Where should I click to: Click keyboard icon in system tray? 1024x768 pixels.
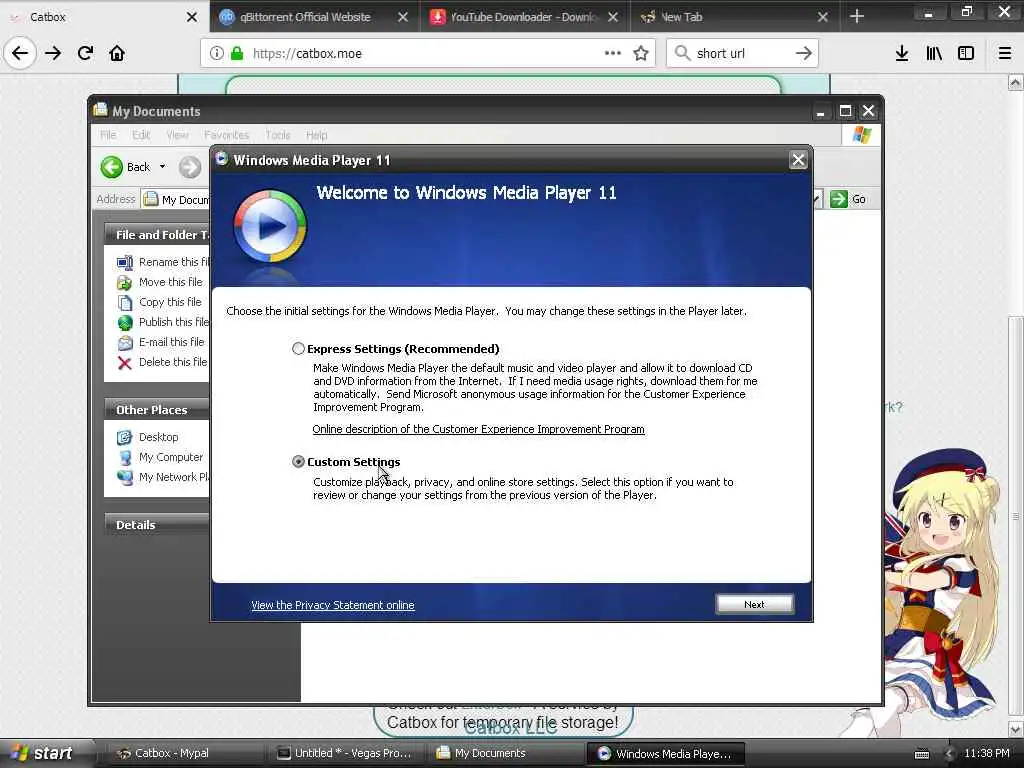[x=922, y=754]
